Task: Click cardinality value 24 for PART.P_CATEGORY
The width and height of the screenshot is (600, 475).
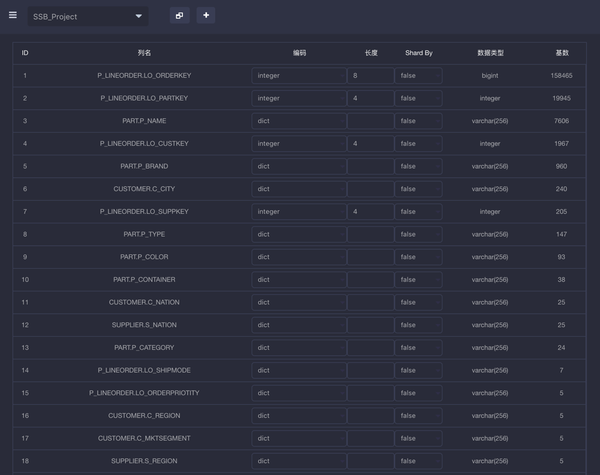Action: pyautogui.click(x=561, y=348)
